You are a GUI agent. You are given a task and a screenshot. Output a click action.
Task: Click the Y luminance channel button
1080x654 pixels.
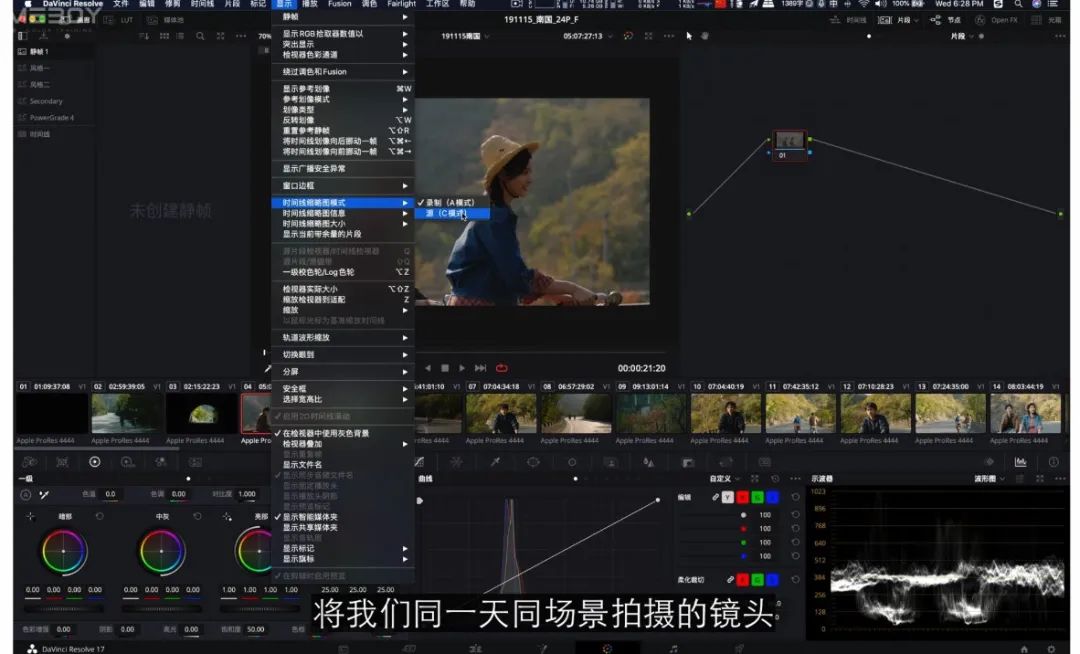pos(727,497)
